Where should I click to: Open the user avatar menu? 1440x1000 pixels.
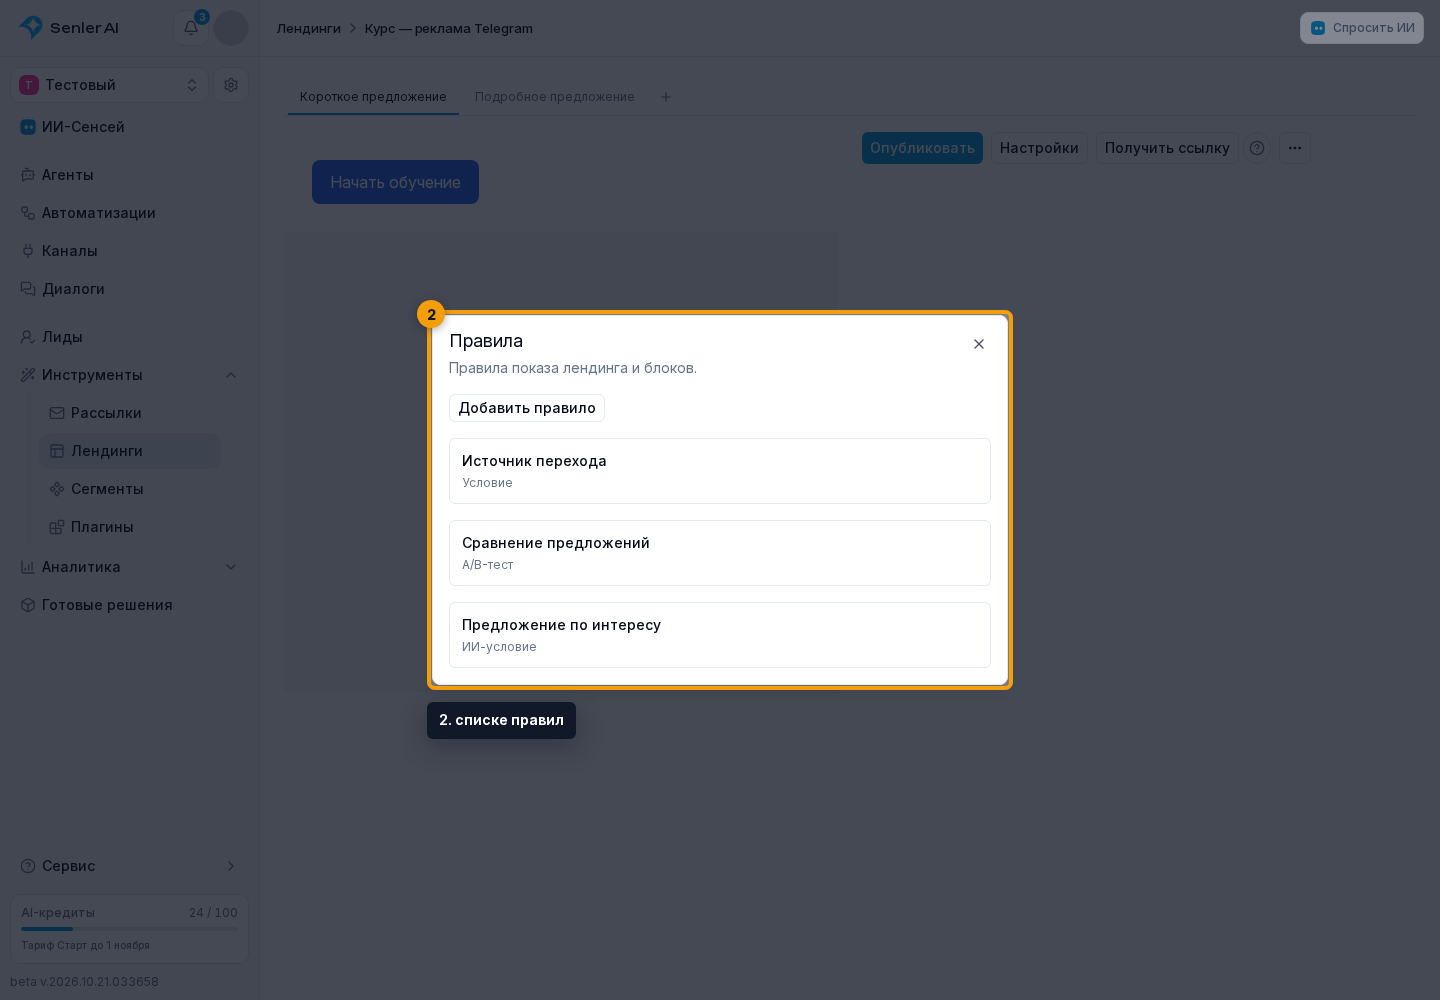coord(231,28)
